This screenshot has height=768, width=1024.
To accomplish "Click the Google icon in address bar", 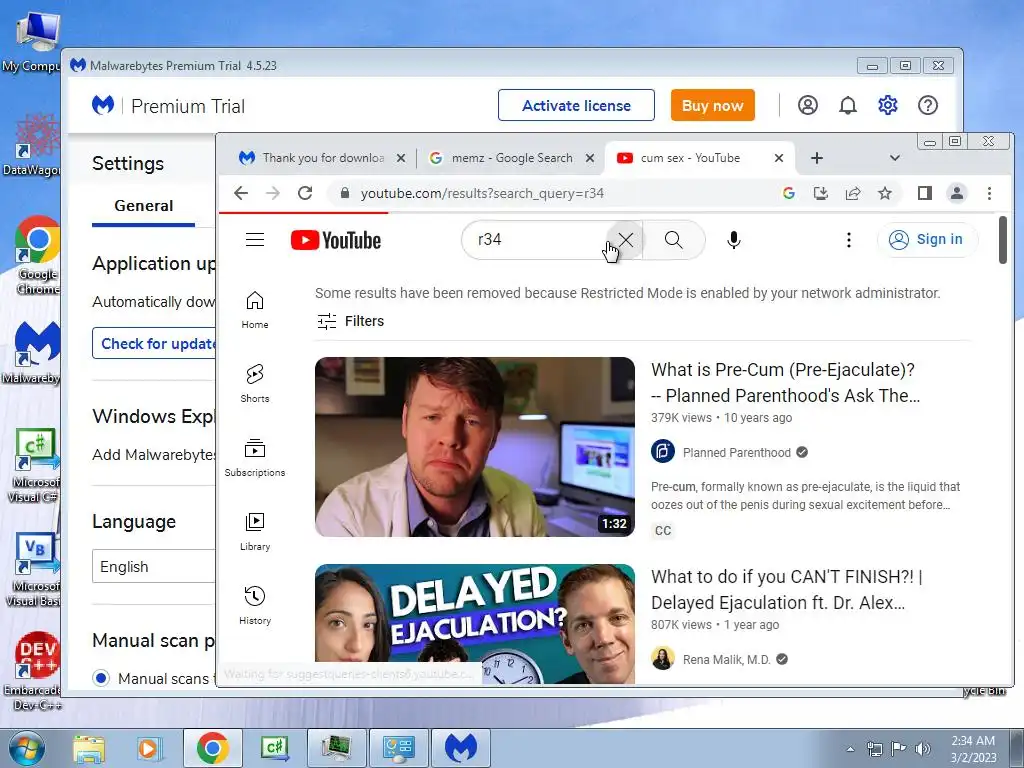I will (789, 193).
